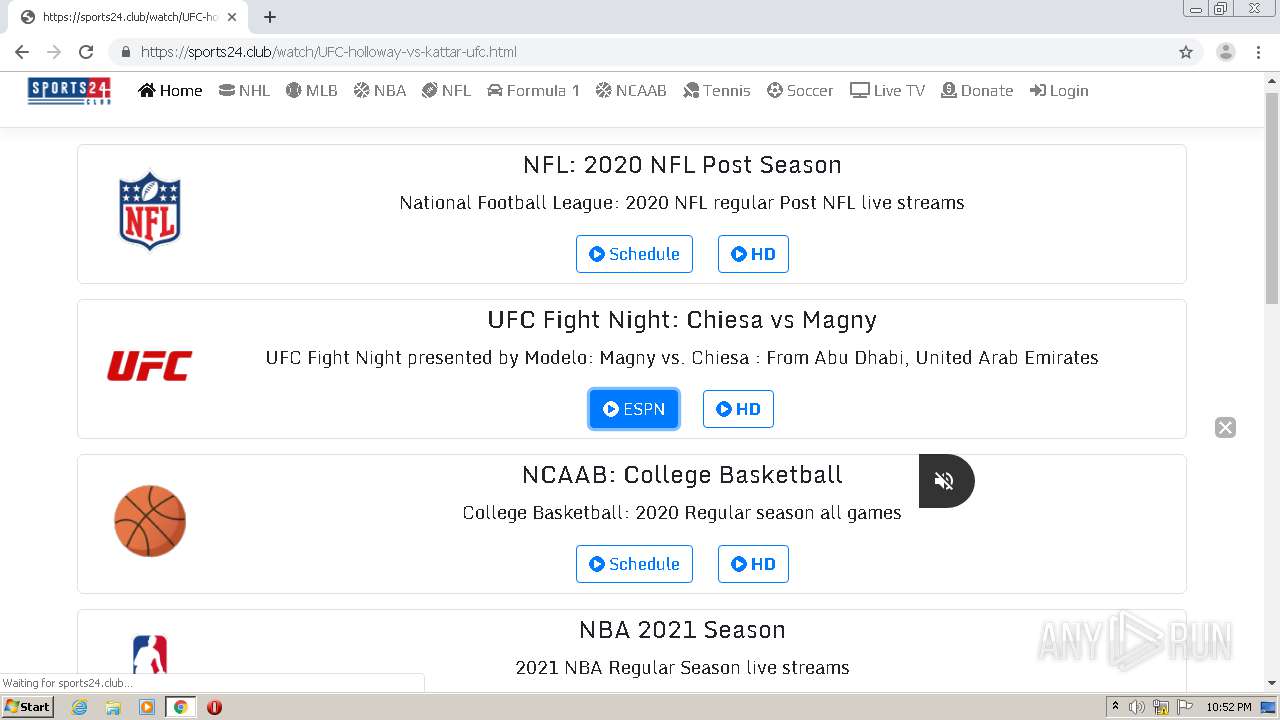
Task: Click the basketball image
Action: (150, 521)
